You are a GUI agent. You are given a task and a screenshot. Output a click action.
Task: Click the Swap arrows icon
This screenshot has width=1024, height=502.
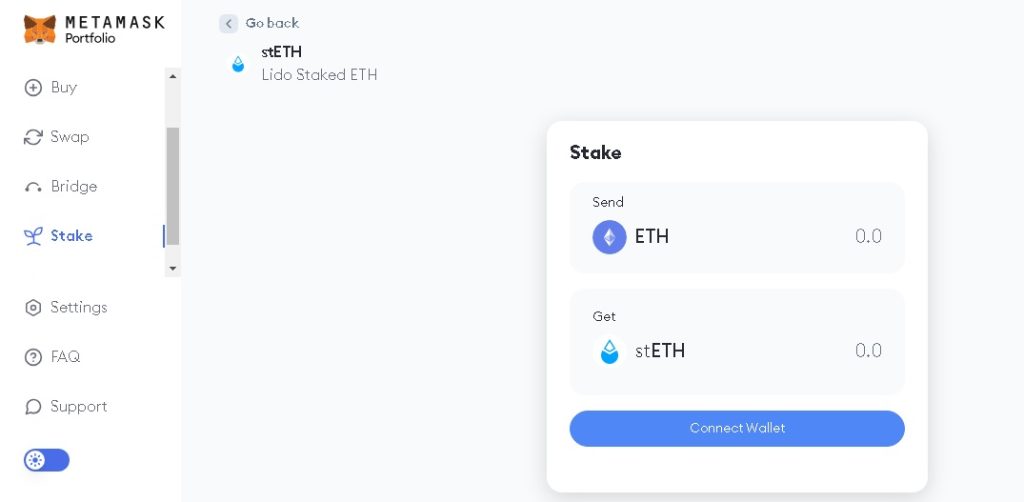tap(33, 137)
